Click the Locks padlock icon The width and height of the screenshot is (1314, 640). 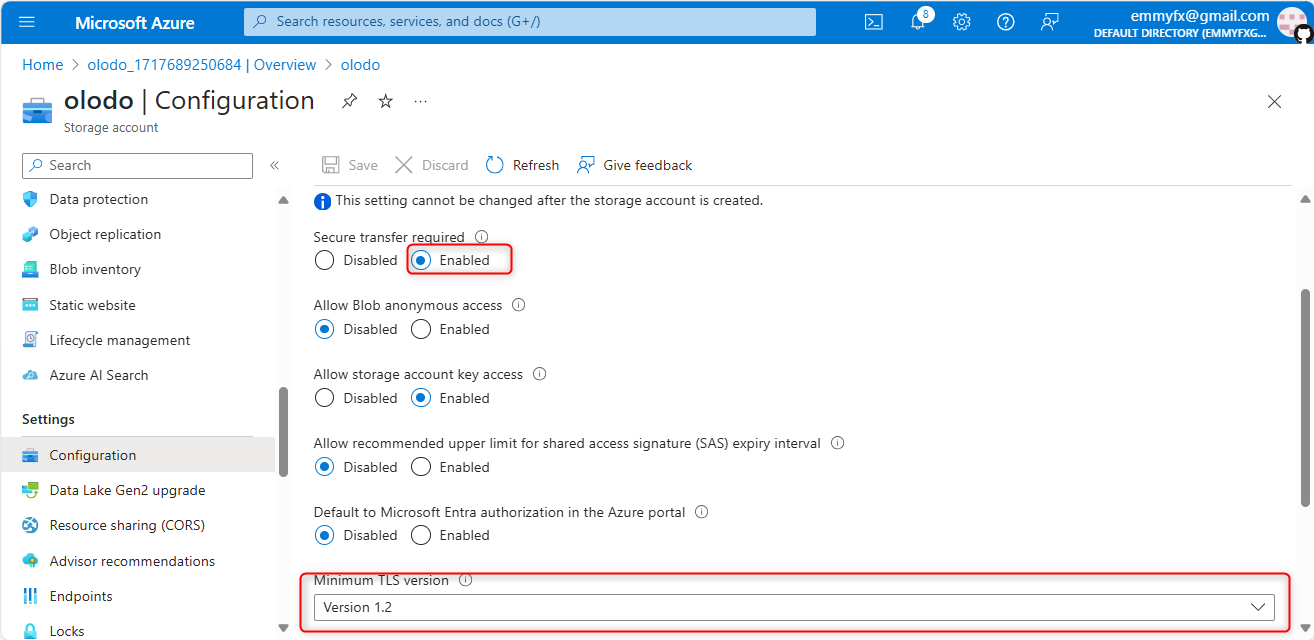pos(30,631)
